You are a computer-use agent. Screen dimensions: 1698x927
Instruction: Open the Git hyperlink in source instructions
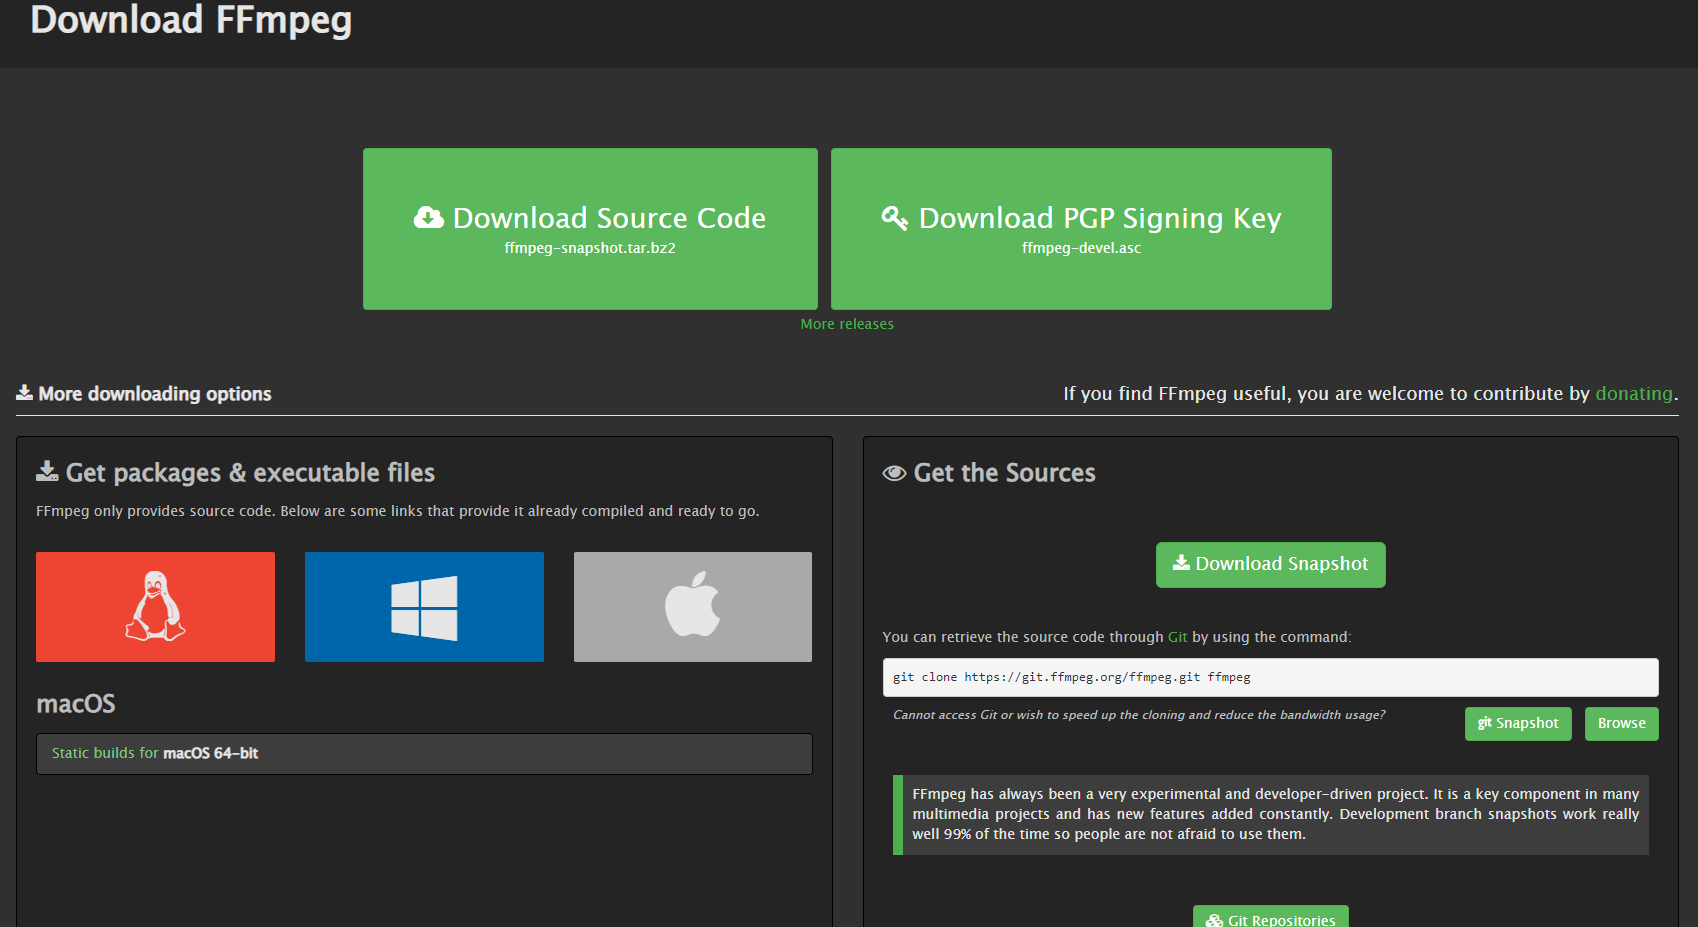[1177, 637]
